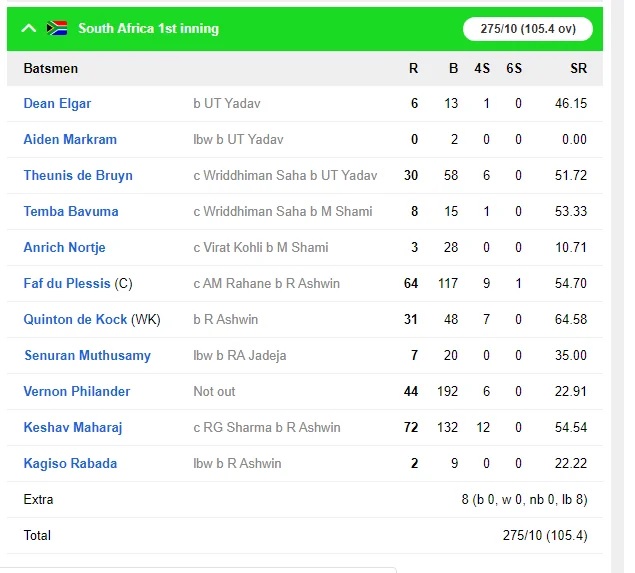This screenshot has height=573, width=635.
Task: Open Vernon Philander's player page
Action: 77,392
